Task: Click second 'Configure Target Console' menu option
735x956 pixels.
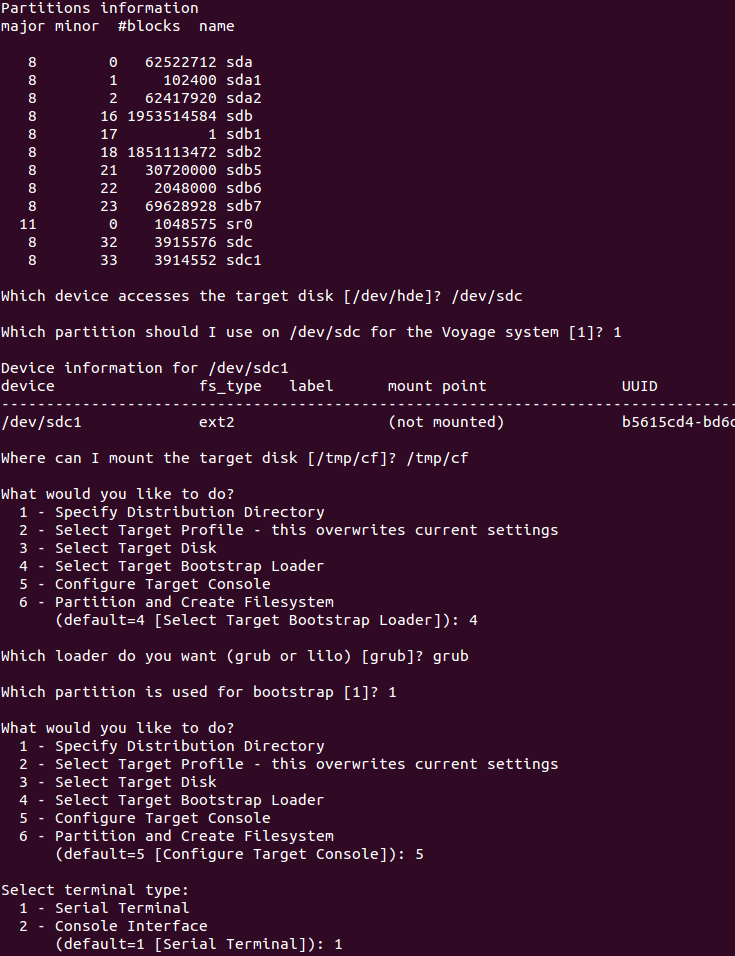Action: click(x=145, y=818)
